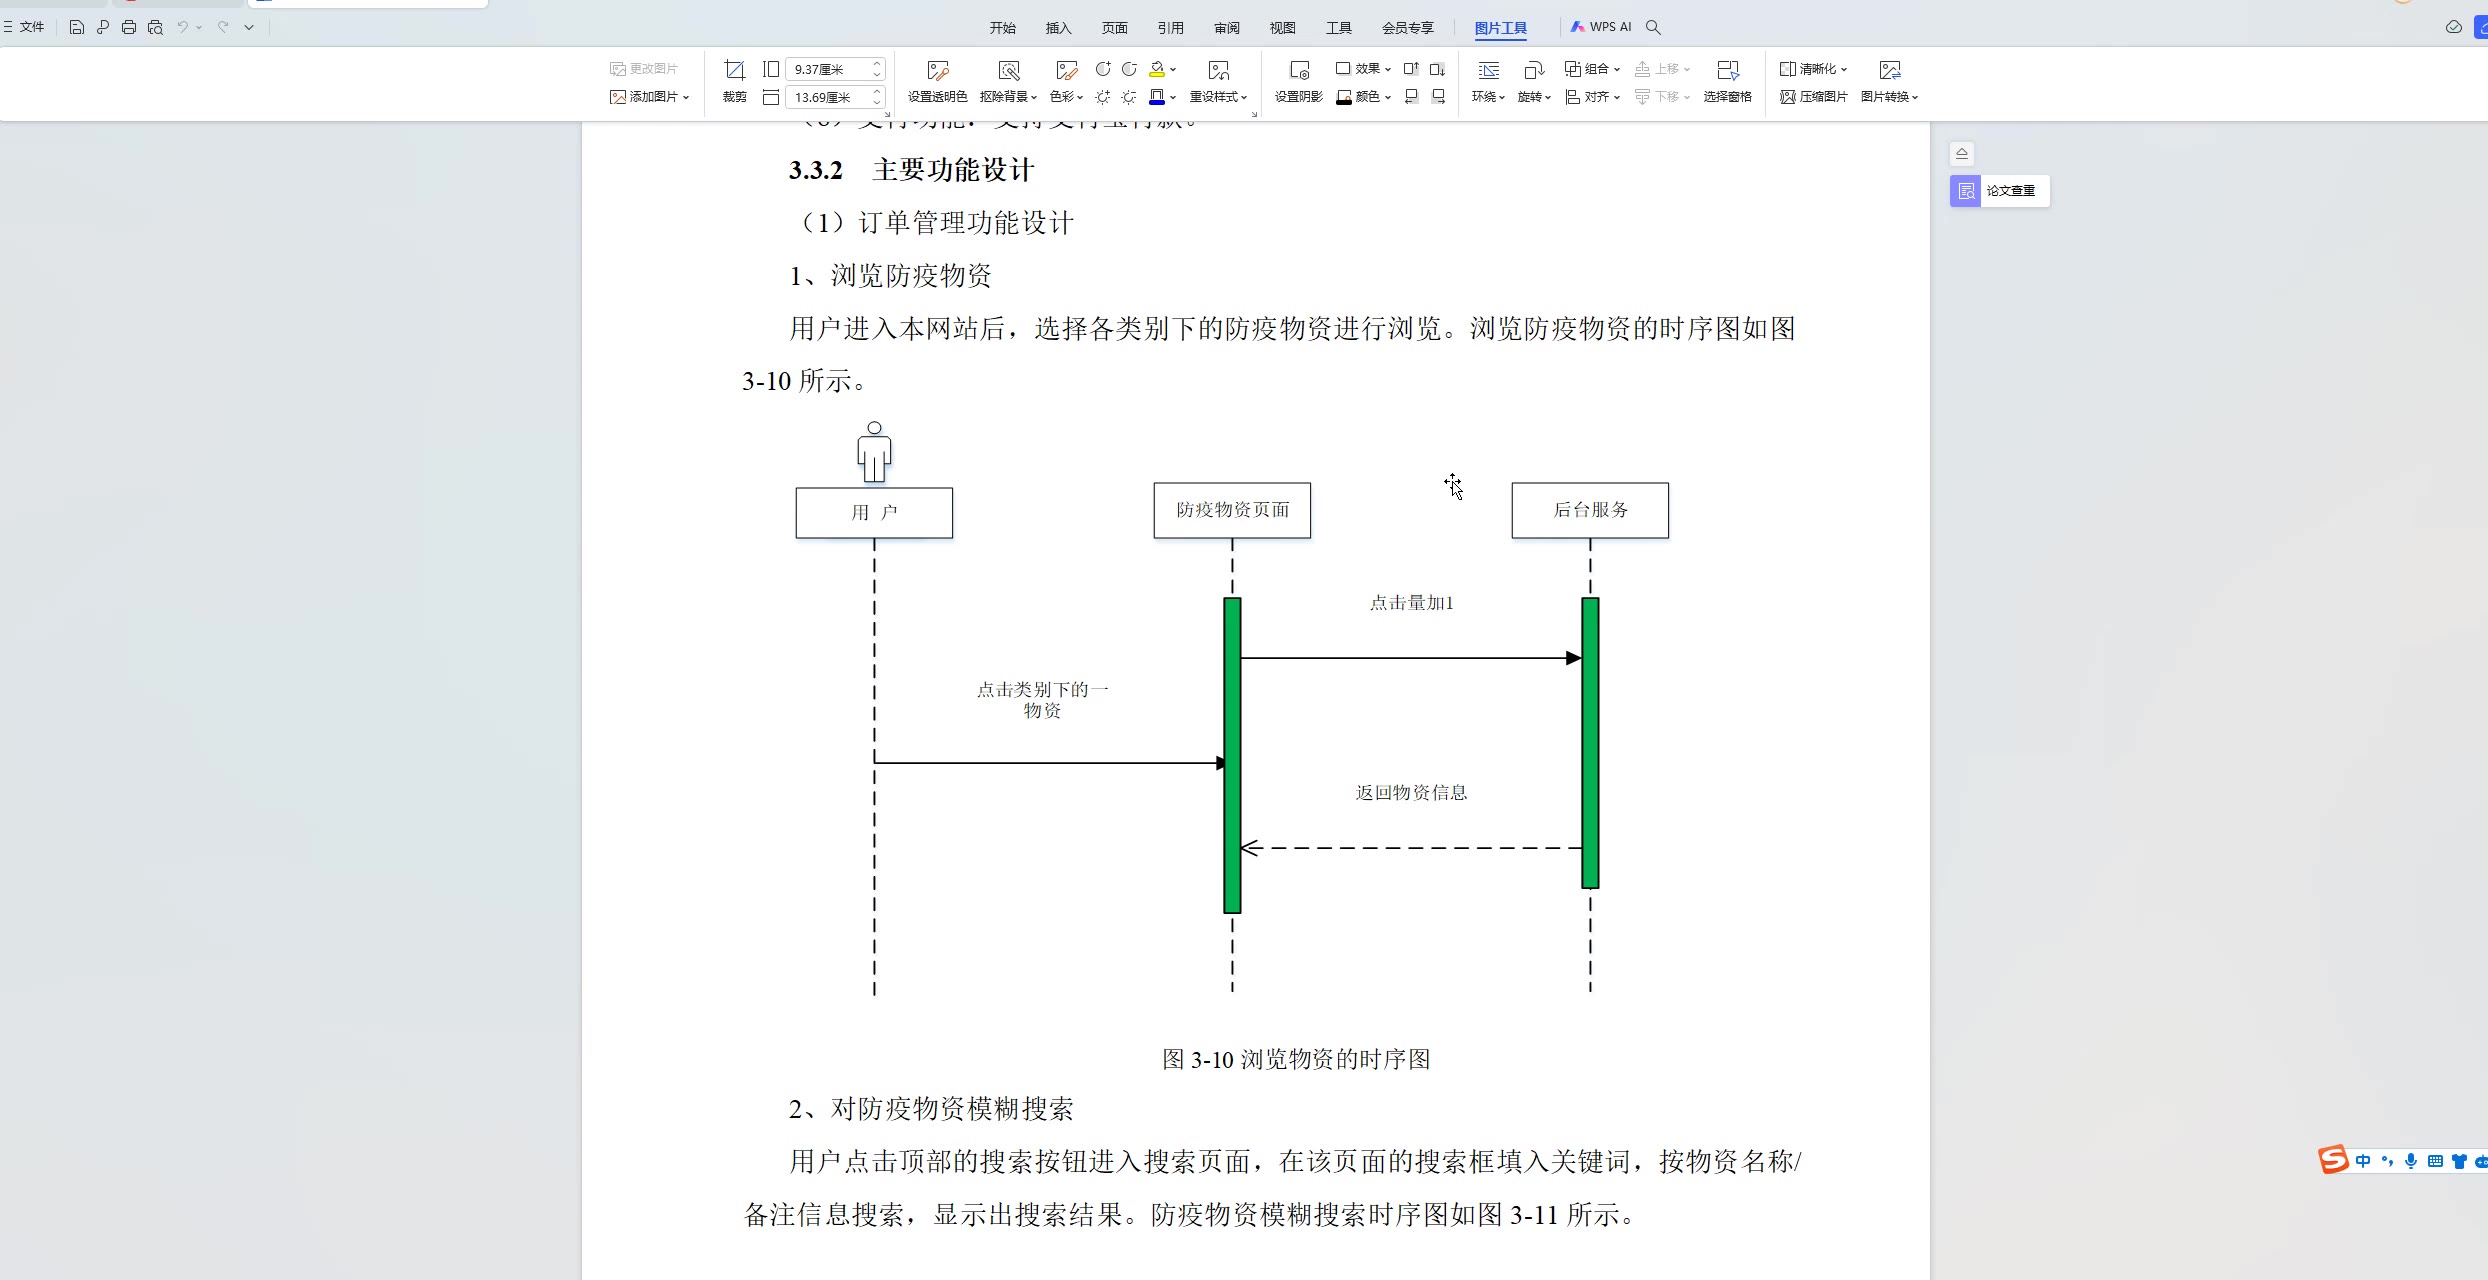Click the search magnifier near WPS AI
The height and width of the screenshot is (1280, 2488).
1654,27
